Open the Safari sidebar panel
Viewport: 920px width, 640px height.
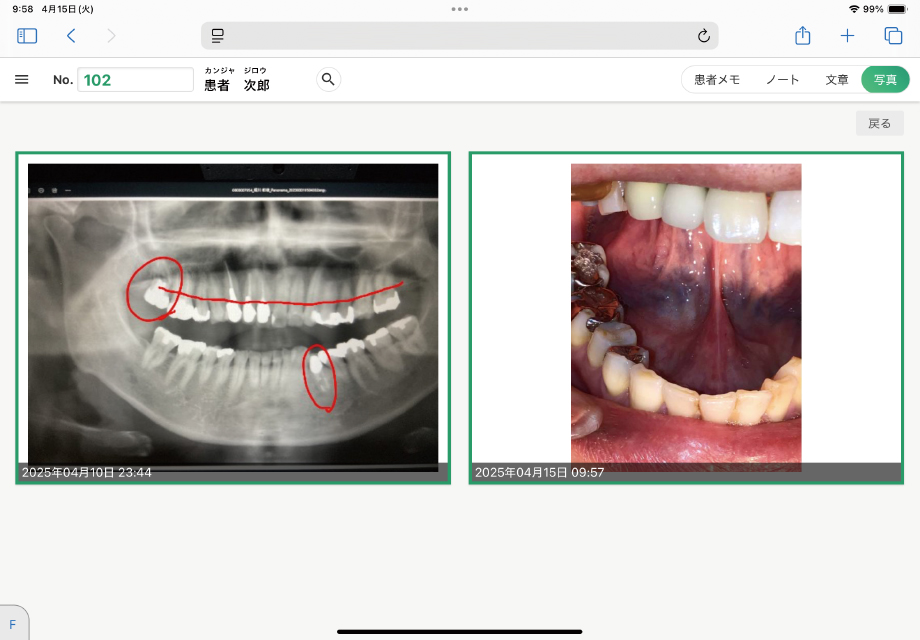coord(27,36)
